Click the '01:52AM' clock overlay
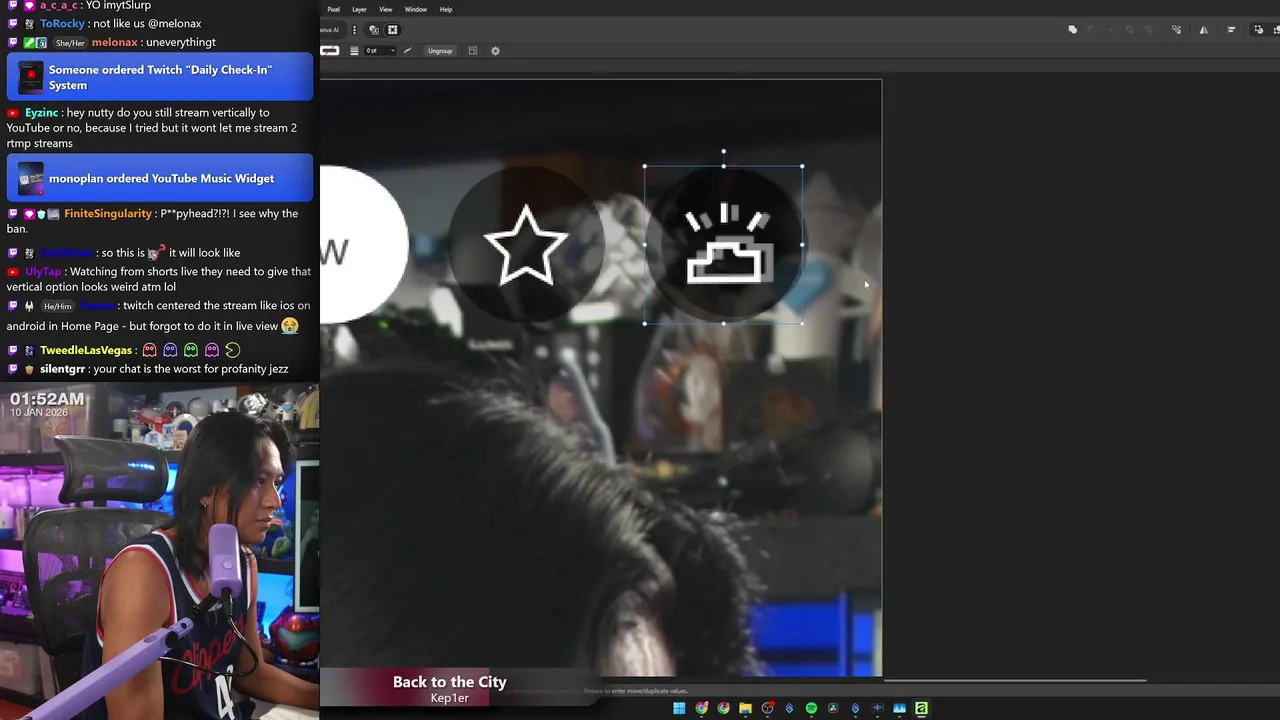 click(47, 400)
